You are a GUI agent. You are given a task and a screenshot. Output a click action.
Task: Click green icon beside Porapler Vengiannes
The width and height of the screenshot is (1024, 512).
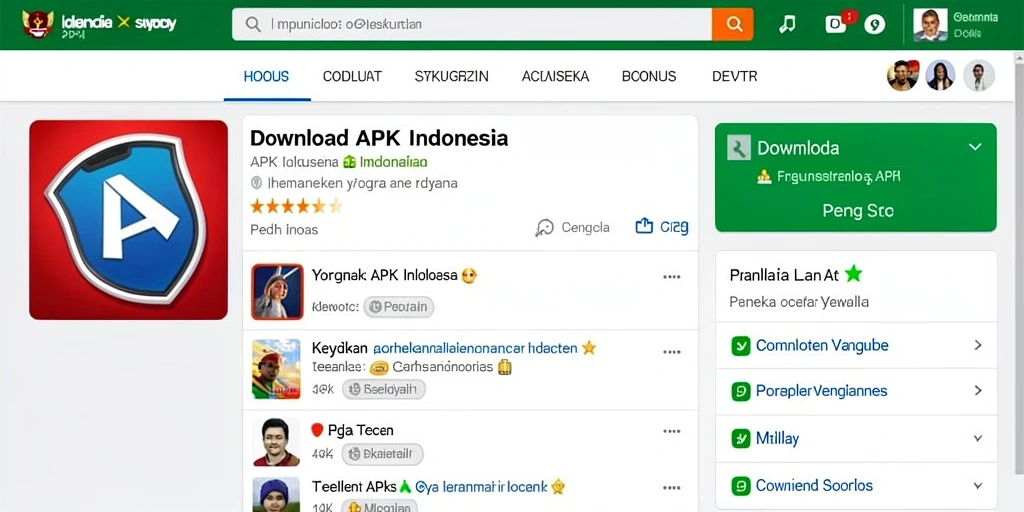point(741,391)
